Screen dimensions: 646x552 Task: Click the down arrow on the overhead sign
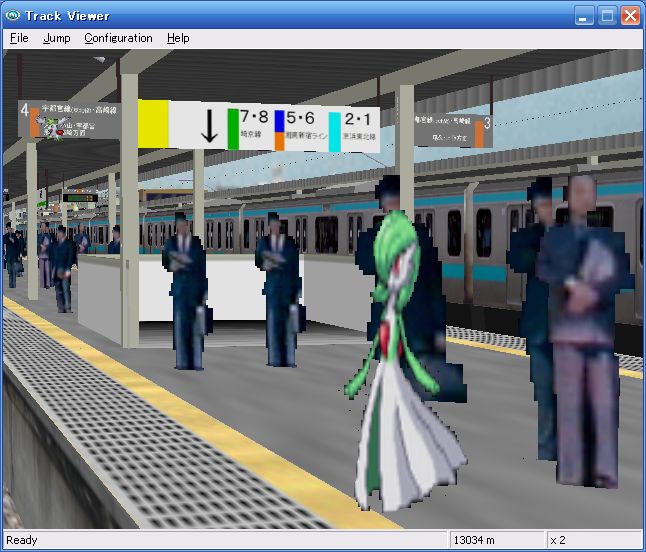coord(209,126)
